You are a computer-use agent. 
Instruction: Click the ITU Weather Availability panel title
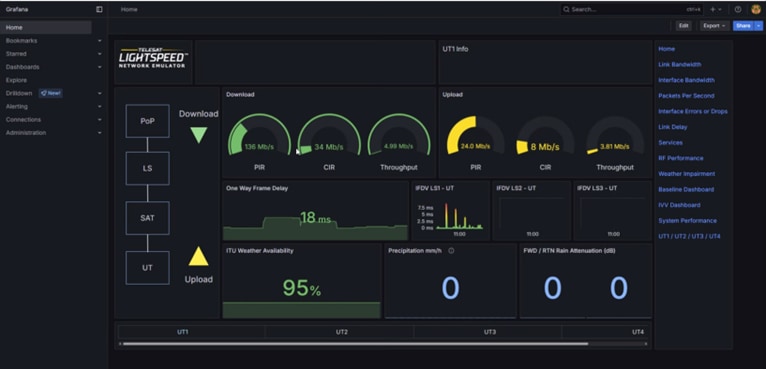[x=259, y=251]
